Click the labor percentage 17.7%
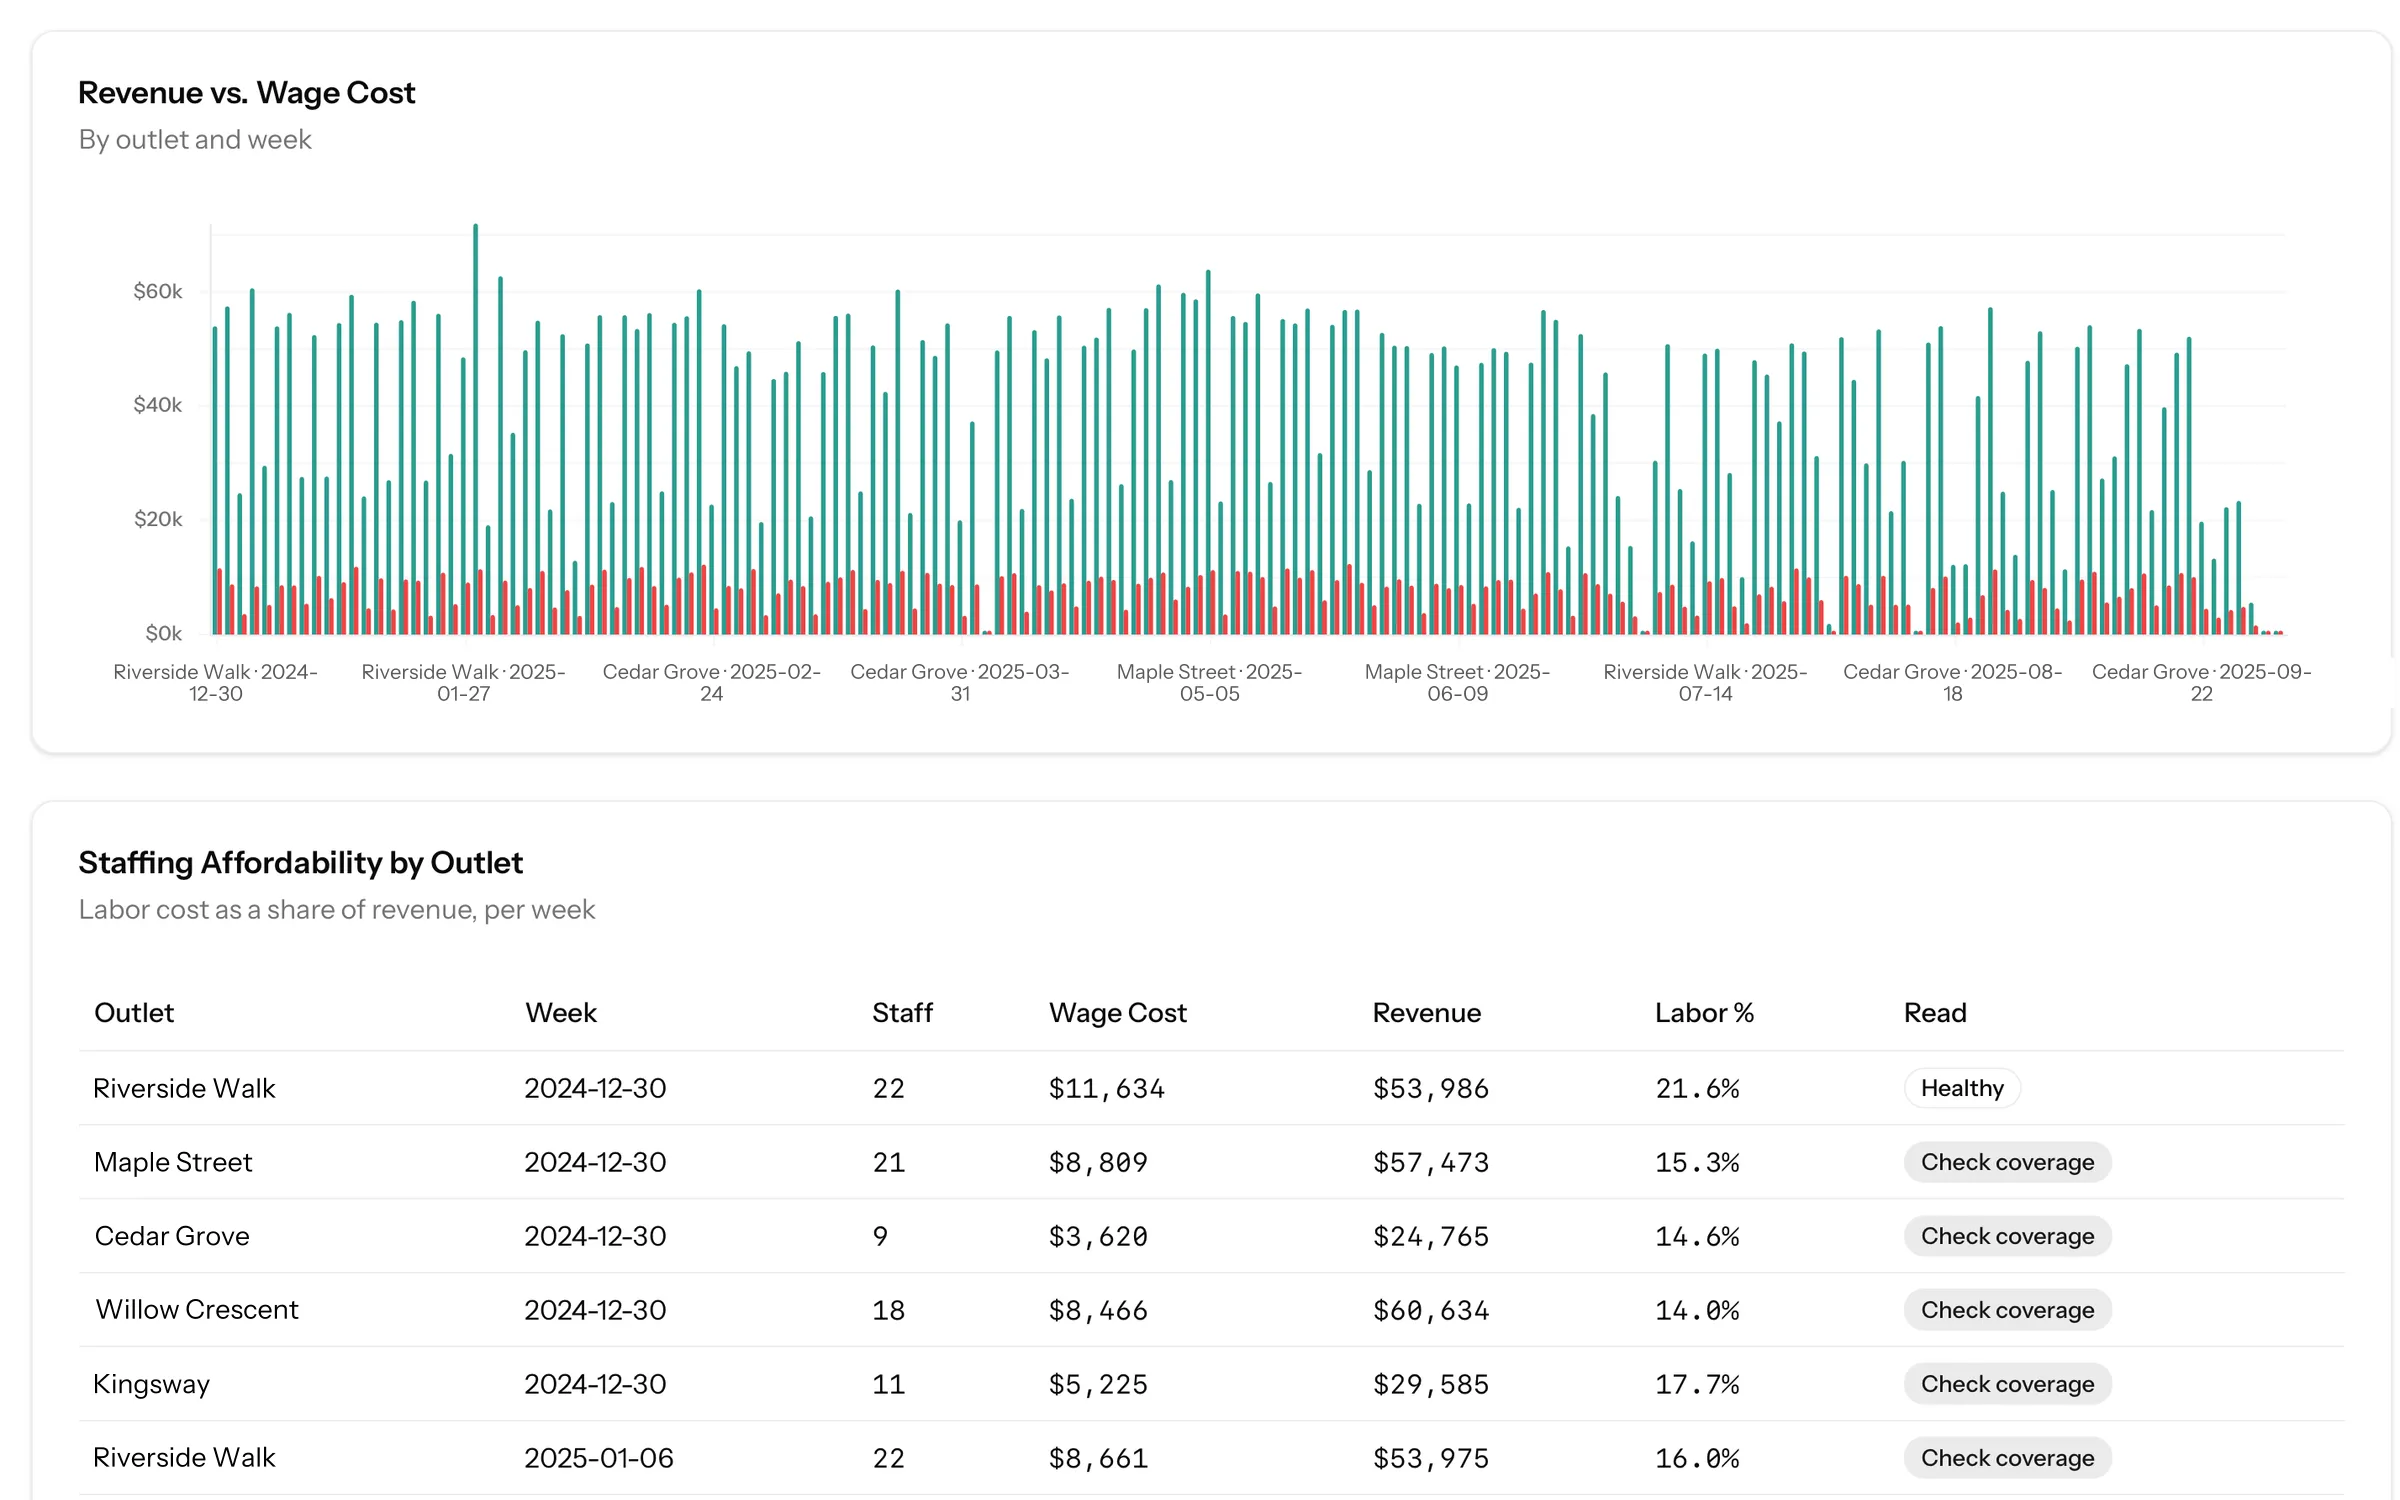The height and width of the screenshot is (1500, 2400). point(1697,1384)
